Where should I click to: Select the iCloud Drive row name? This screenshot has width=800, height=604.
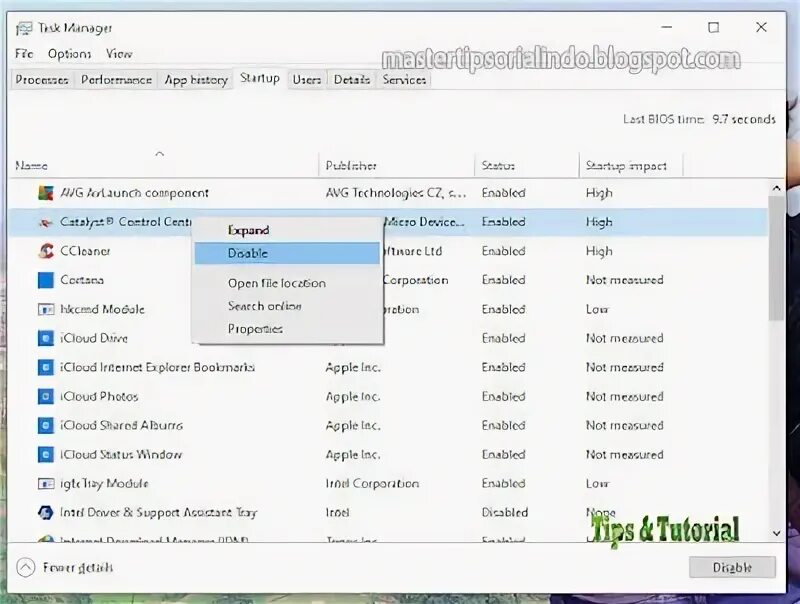[x=93, y=338]
